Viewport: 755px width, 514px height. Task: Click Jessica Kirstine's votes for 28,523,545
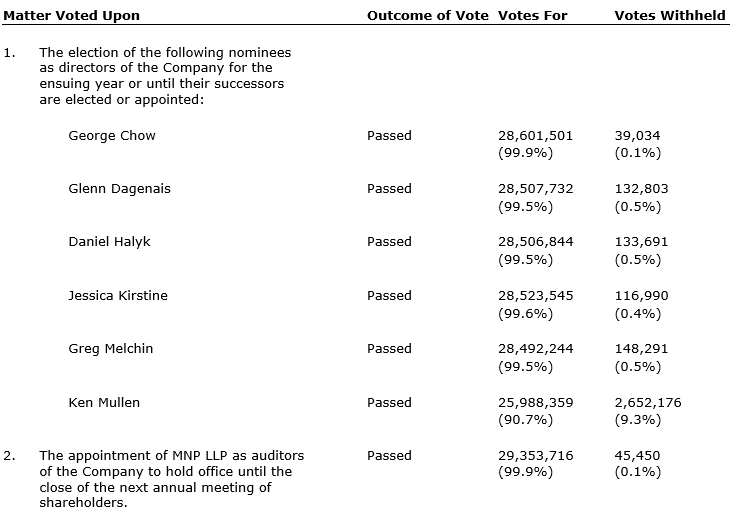pyautogui.click(x=535, y=295)
